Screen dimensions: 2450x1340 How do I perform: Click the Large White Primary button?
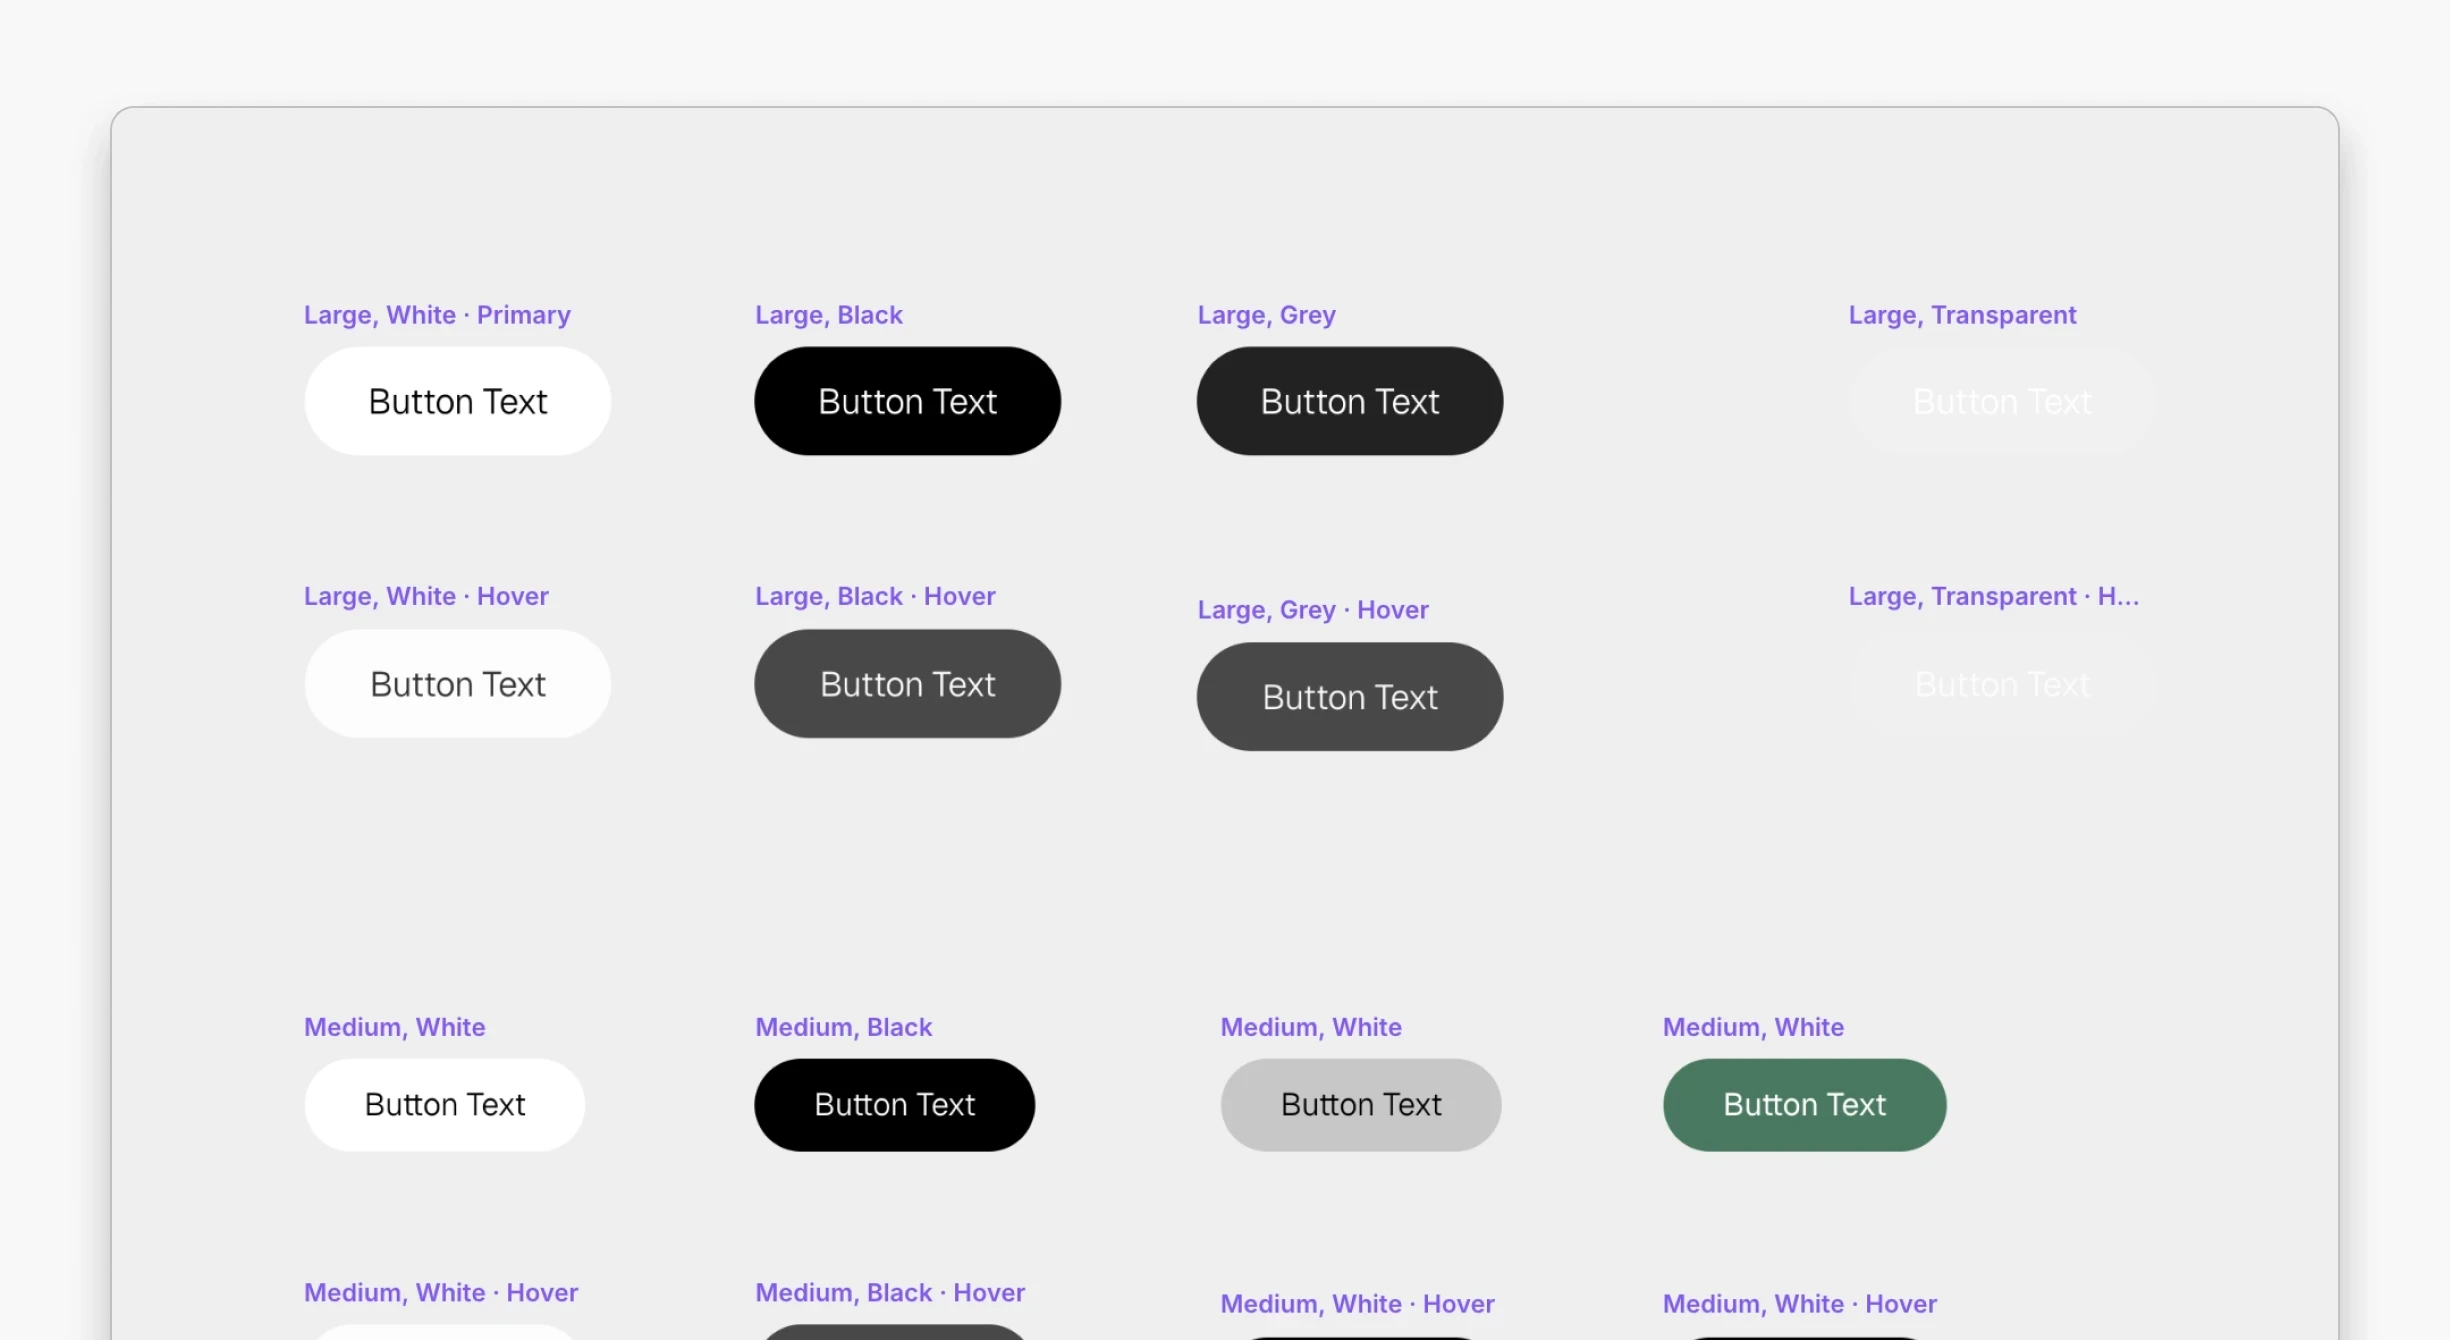(457, 401)
